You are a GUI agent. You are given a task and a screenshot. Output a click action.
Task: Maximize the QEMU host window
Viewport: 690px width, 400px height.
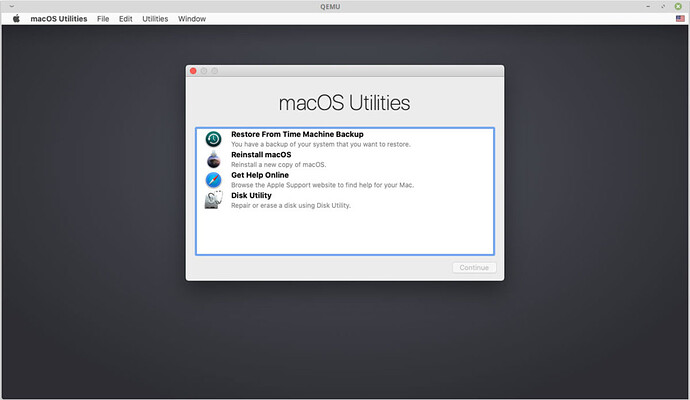coord(662,6)
